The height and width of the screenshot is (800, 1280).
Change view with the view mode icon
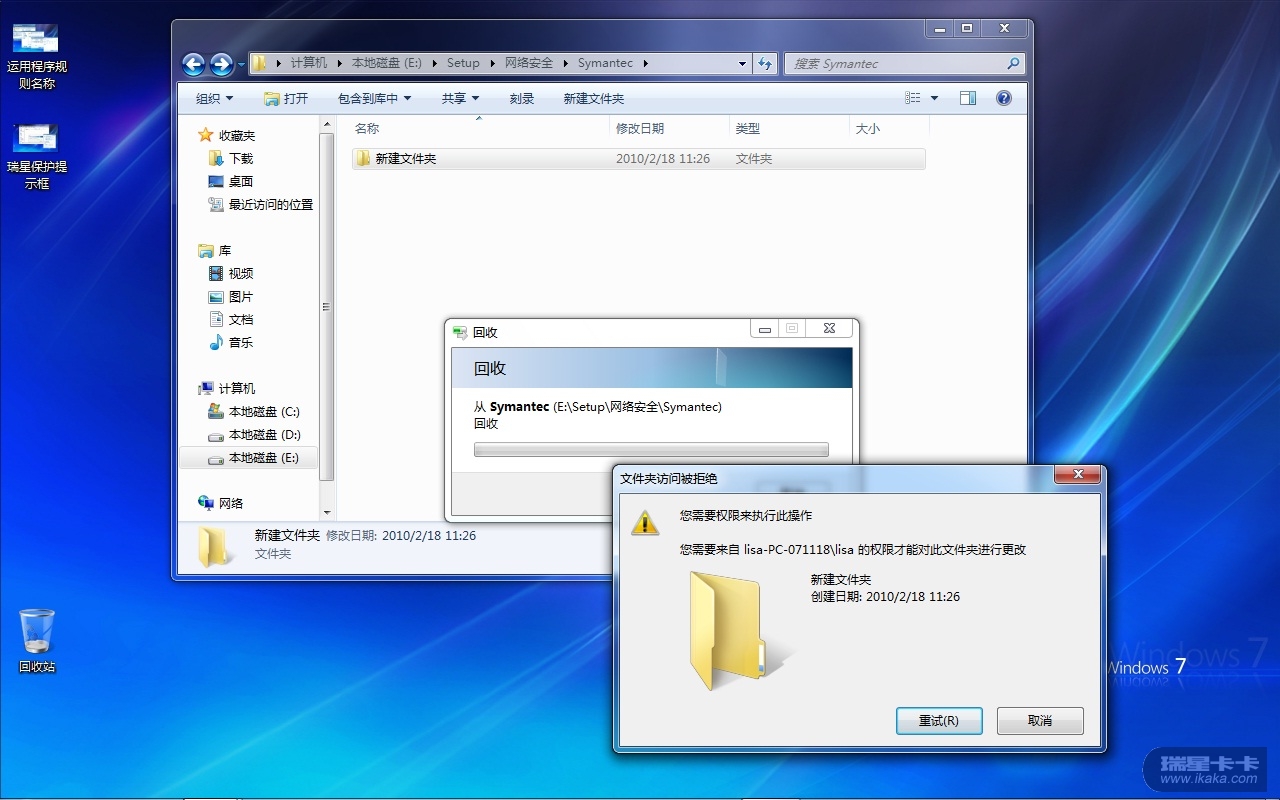tap(913, 98)
